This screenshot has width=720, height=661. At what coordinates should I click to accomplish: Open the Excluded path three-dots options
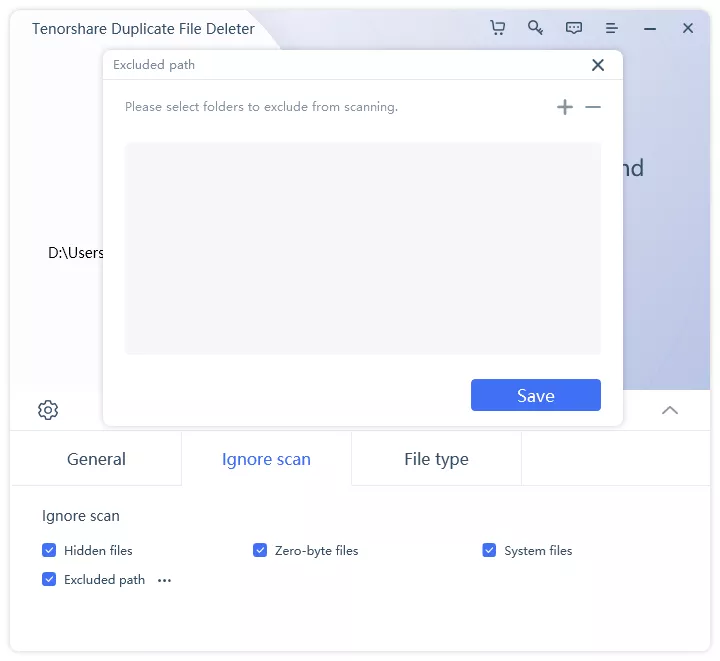click(x=164, y=581)
